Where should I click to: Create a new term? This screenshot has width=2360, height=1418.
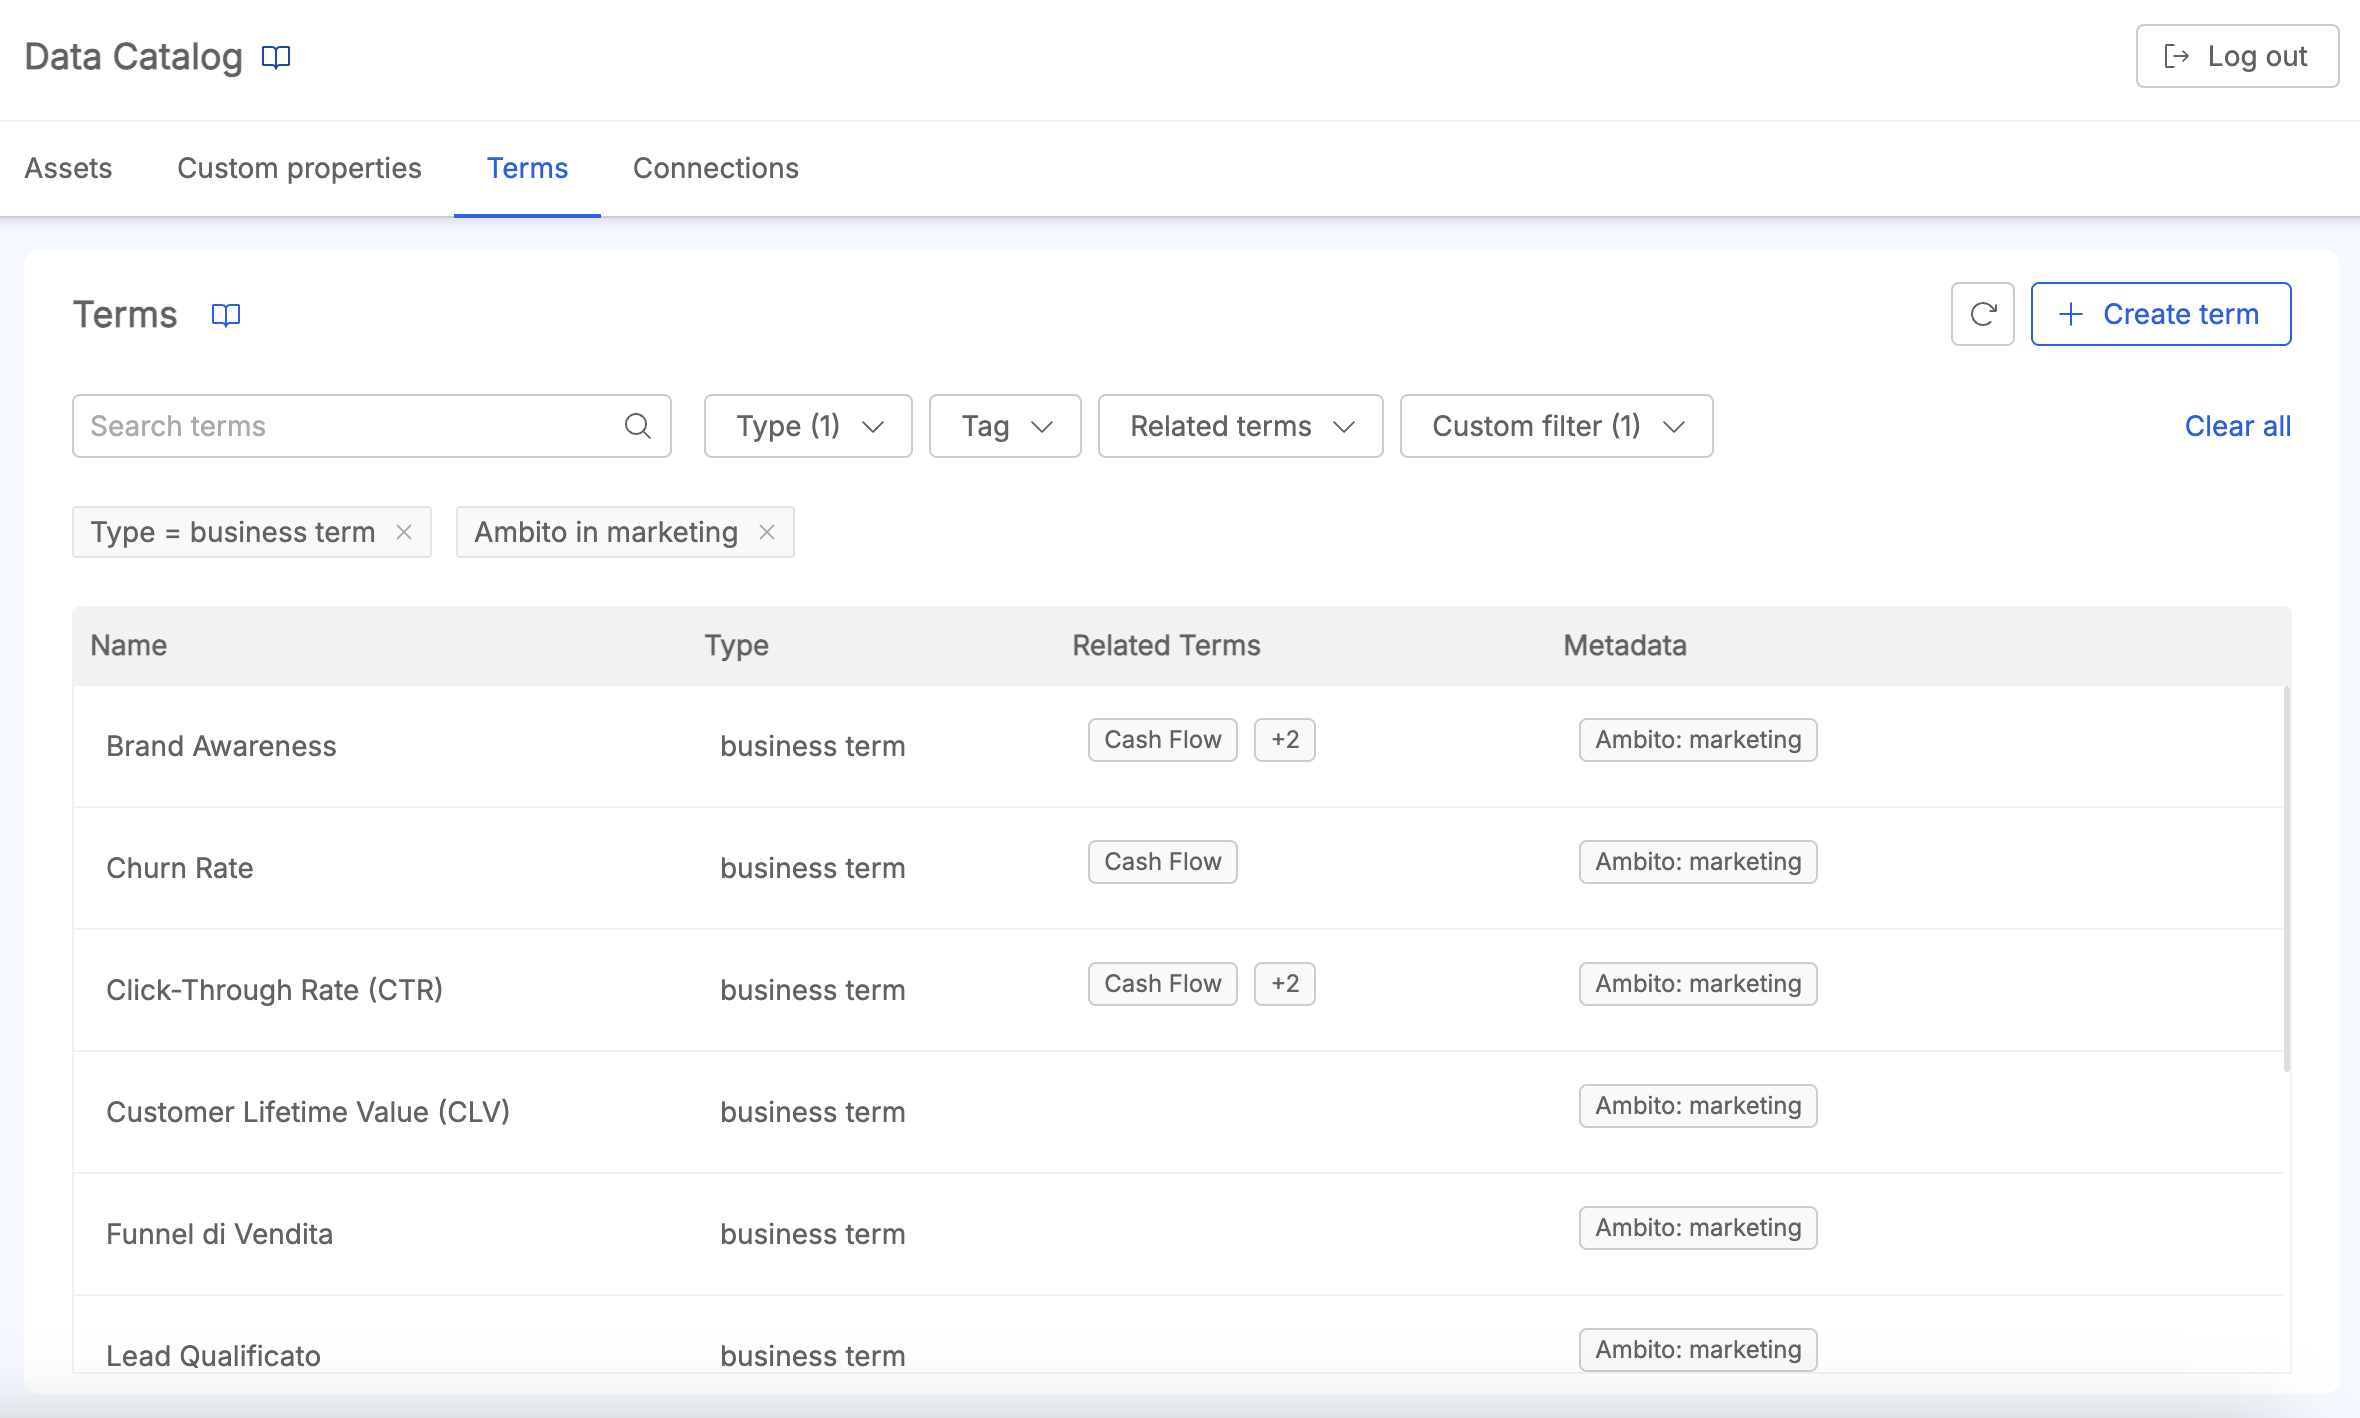click(2160, 314)
